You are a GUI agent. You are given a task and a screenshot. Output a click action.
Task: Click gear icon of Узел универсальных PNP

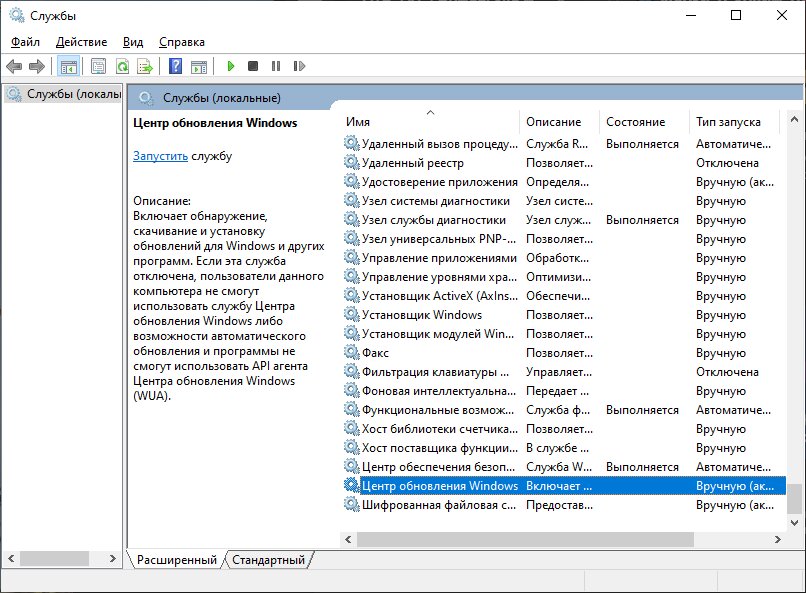[352, 238]
